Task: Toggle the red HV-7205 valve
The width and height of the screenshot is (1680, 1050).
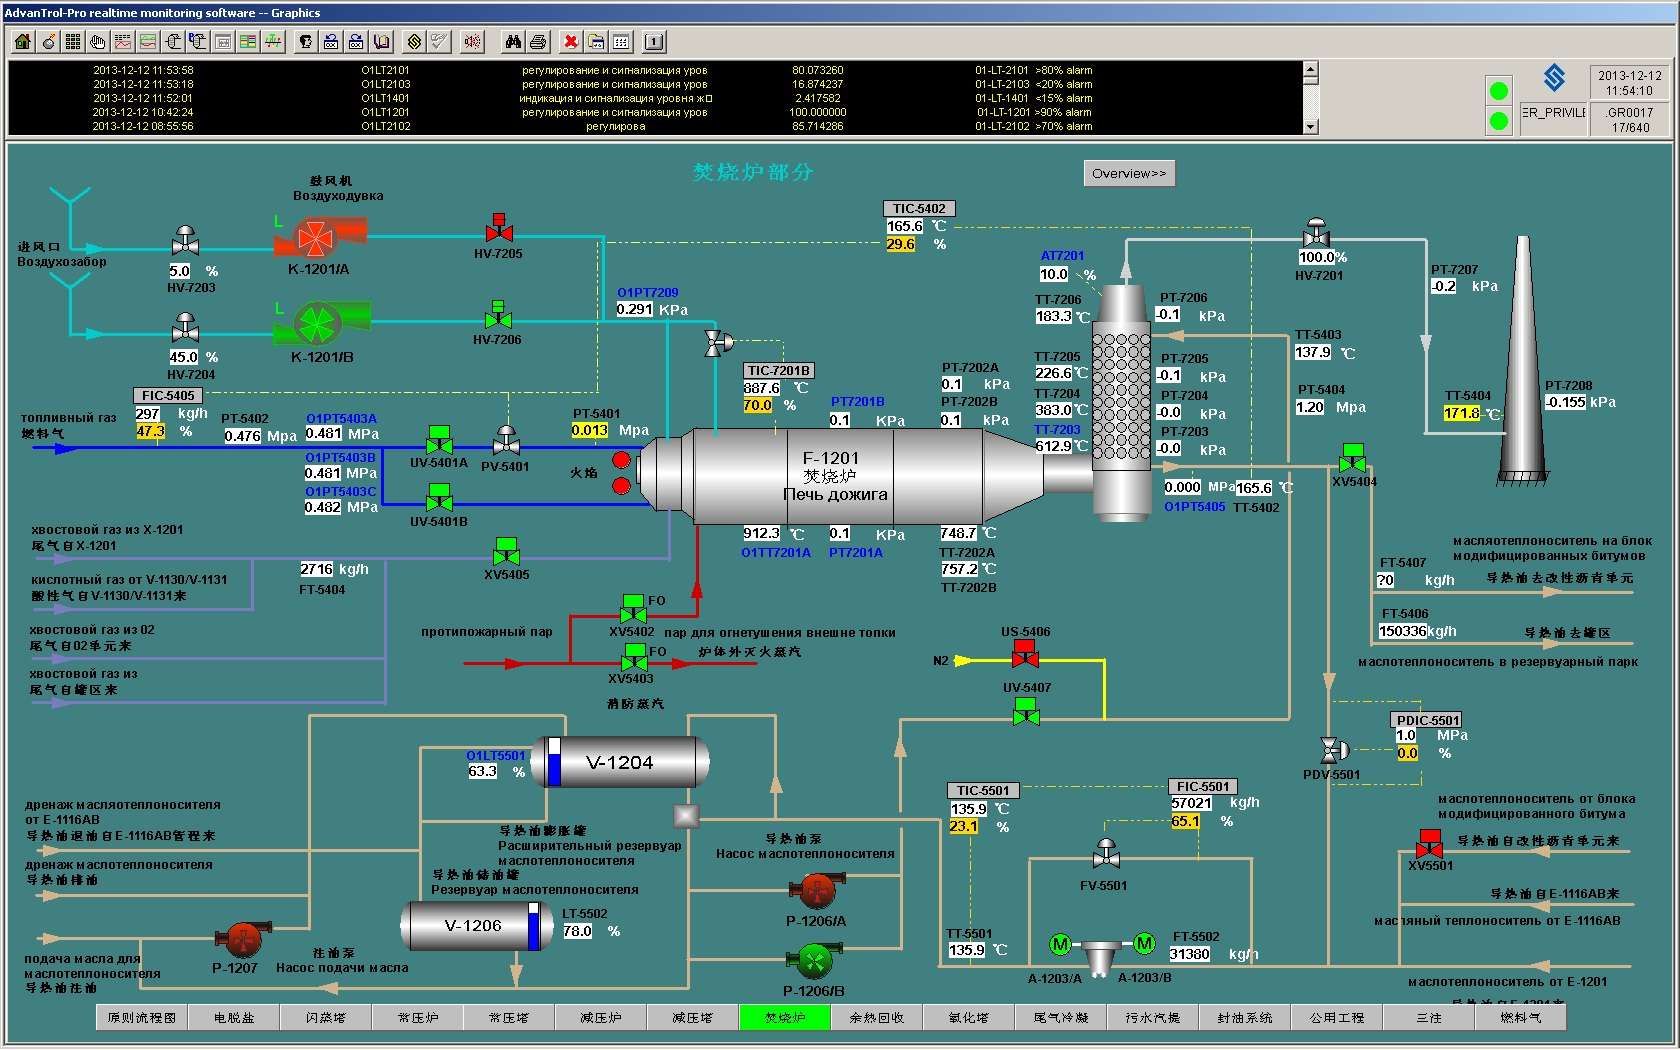Action: click(x=498, y=228)
